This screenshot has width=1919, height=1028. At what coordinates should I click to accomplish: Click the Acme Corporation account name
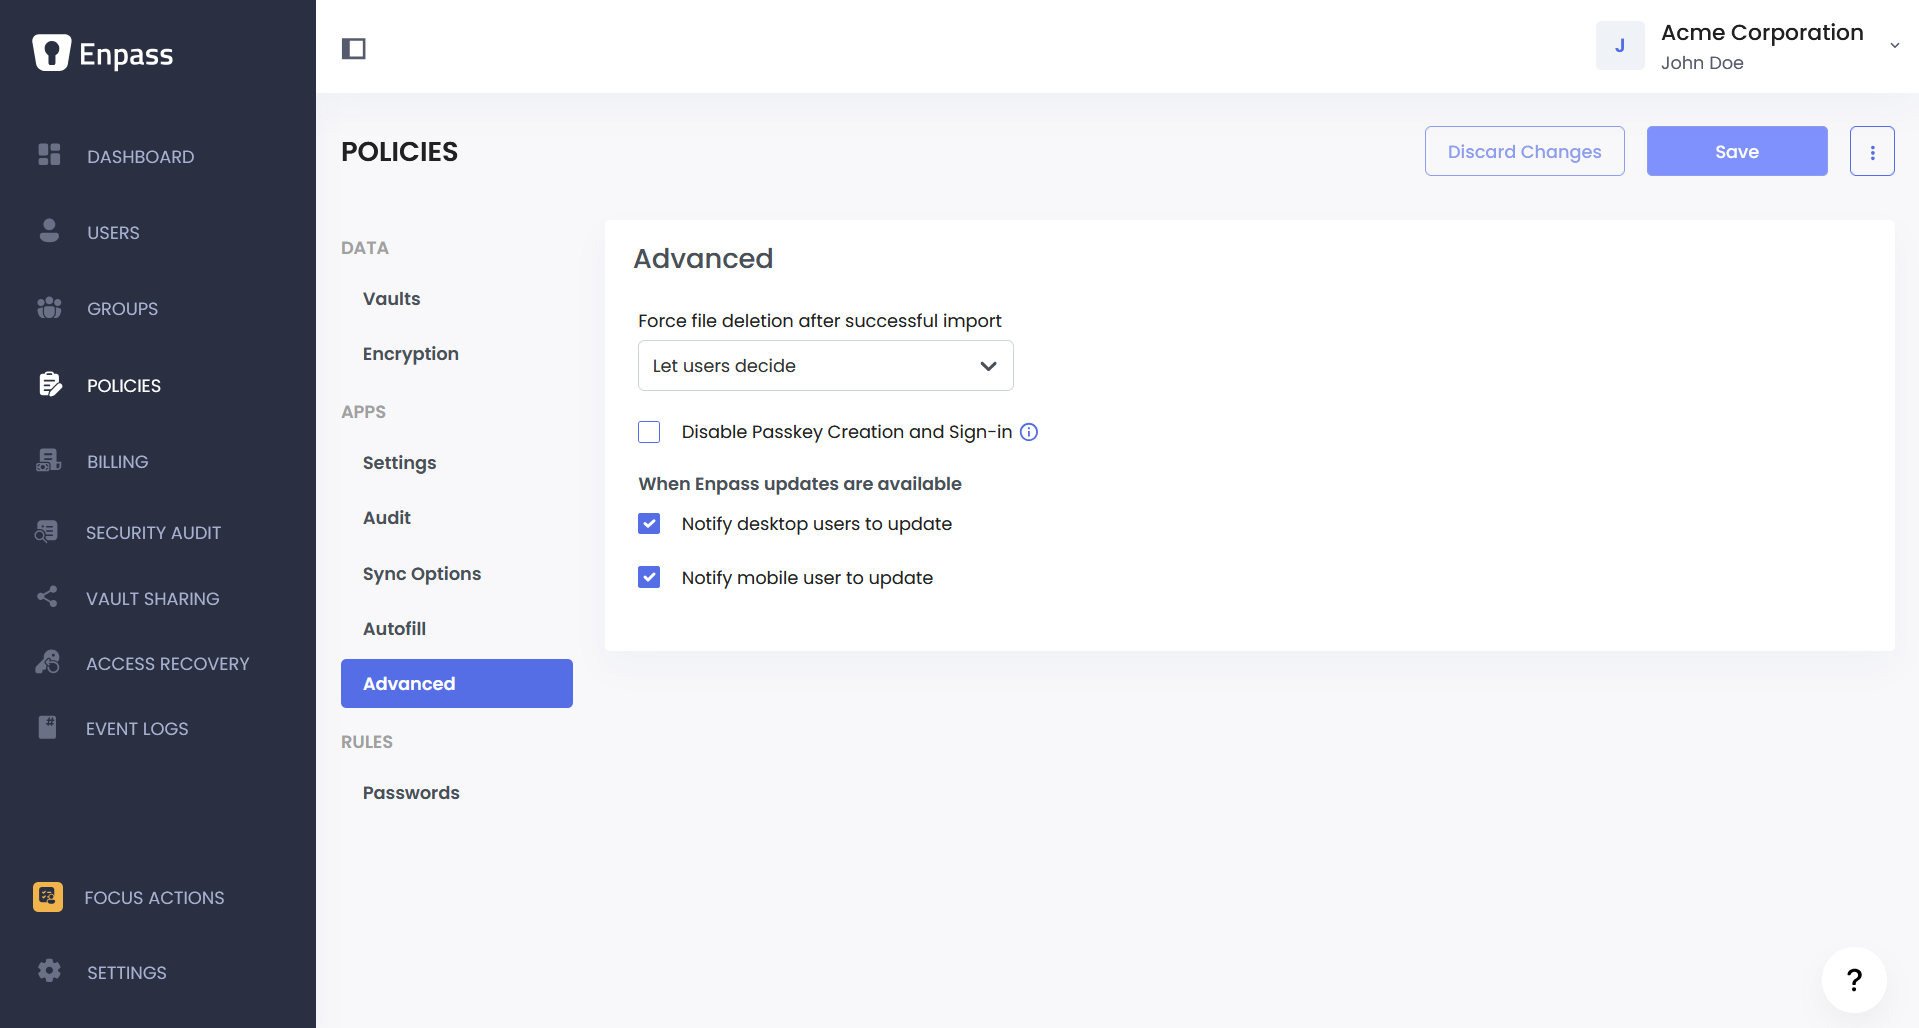[x=1762, y=32]
